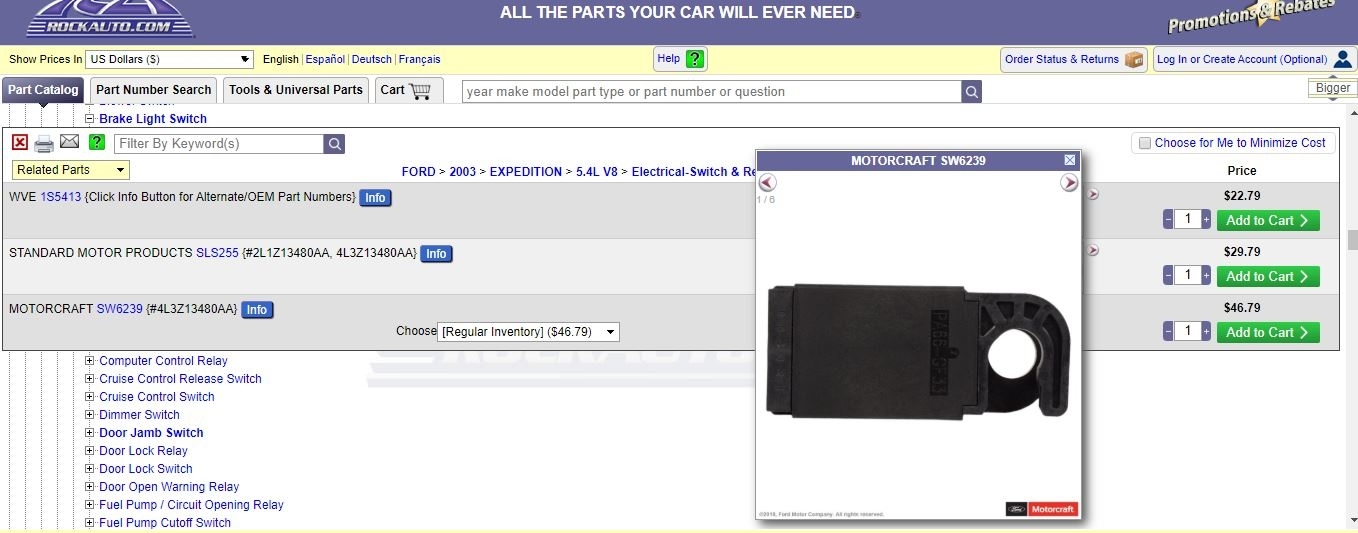
Task: Enable Choose for Me to Minimize Cost checkbox
Action: tap(1145, 143)
